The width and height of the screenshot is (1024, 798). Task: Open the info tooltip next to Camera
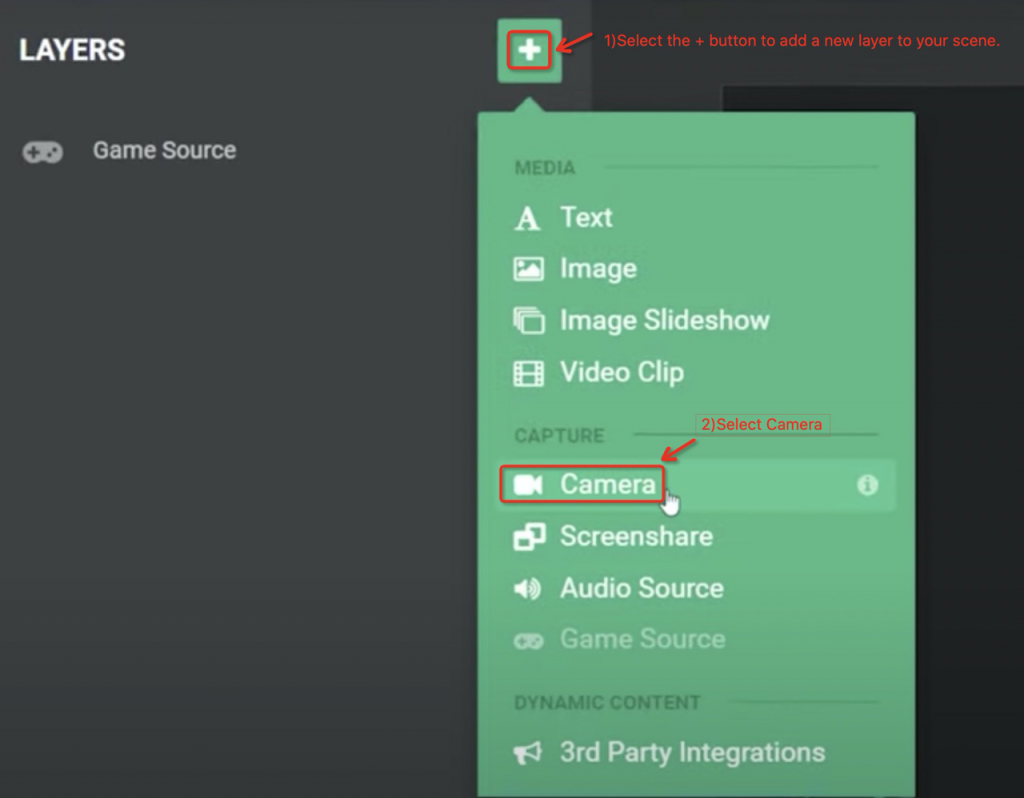868,483
